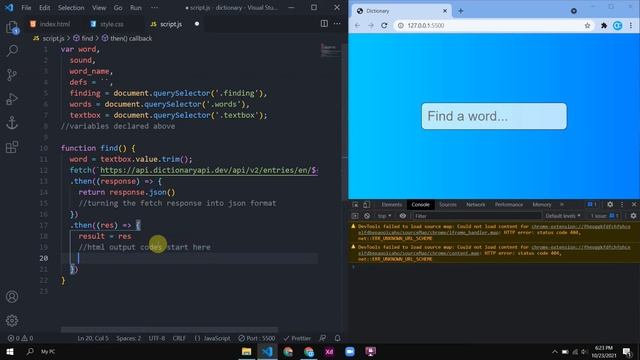This screenshot has width=640, height=360.
Task: Open the Run and Debug view
Action: point(12,99)
